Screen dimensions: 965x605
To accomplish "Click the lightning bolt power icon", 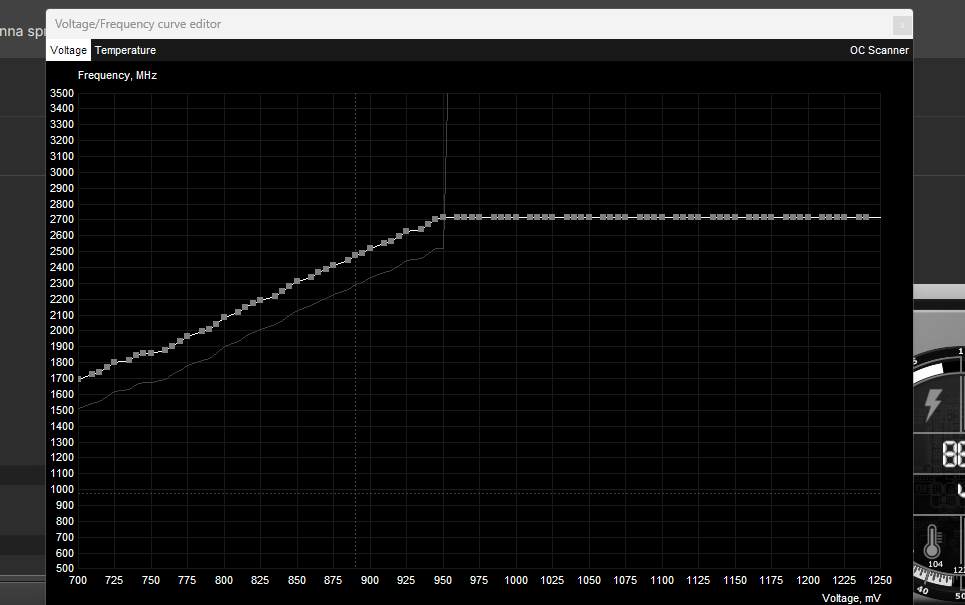I will click(x=932, y=405).
